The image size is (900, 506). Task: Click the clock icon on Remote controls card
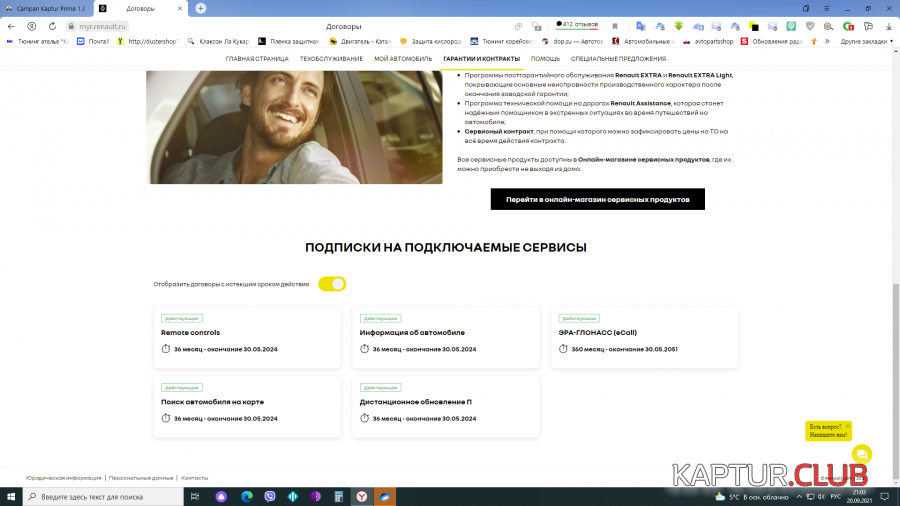pyautogui.click(x=166, y=349)
